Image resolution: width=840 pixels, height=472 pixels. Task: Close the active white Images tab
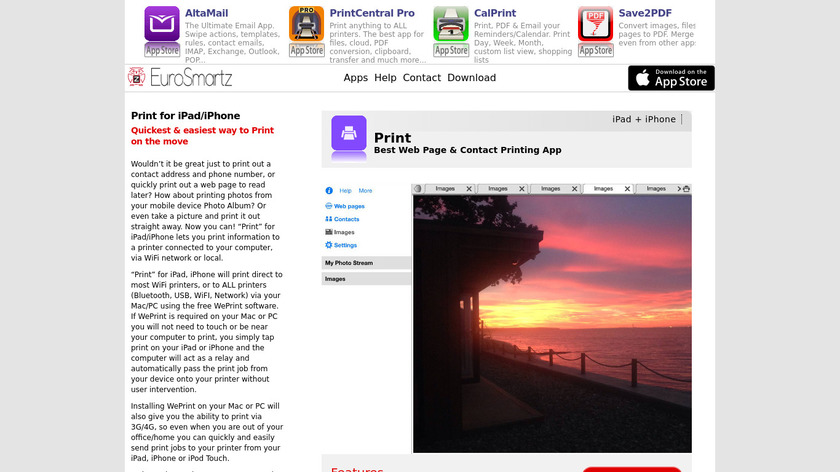pos(627,189)
